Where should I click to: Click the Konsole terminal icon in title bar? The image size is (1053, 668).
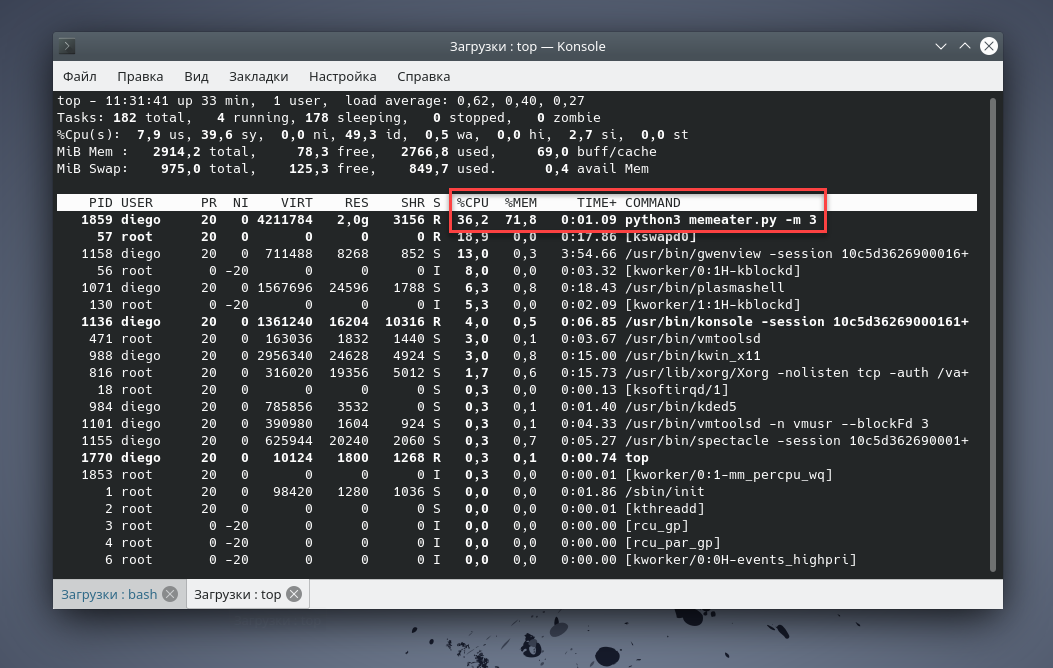tap(67, 46)
